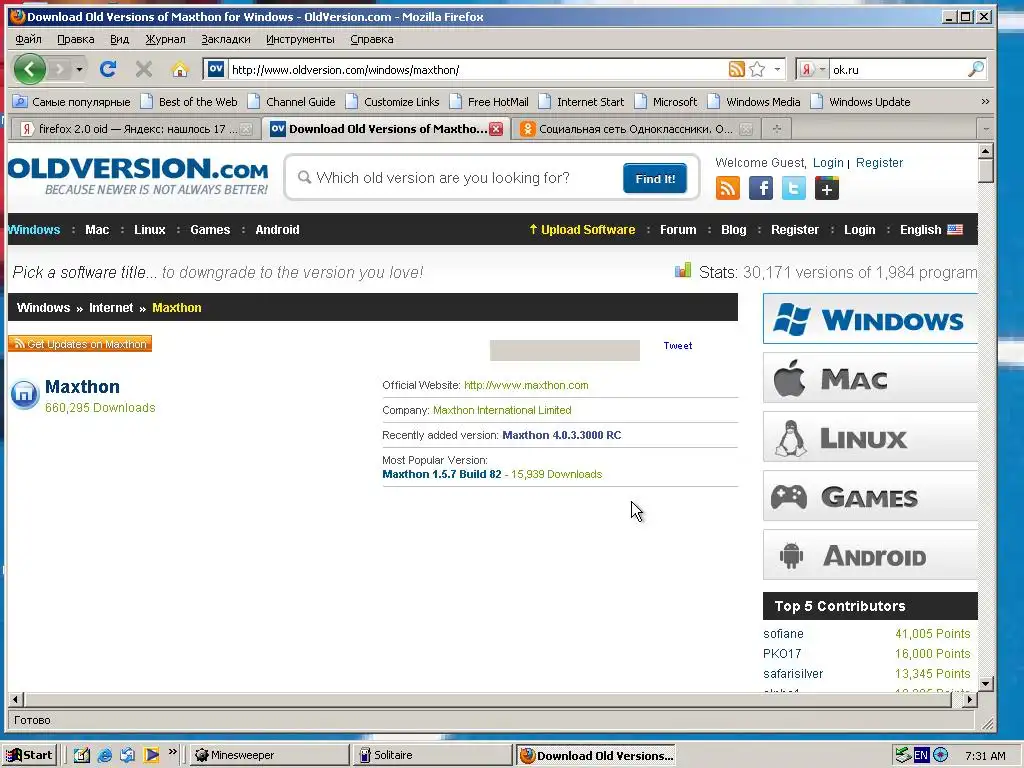
Task: Open the Internet breadcrumb link
Action: pyautogui.click(x=111, y=308)
